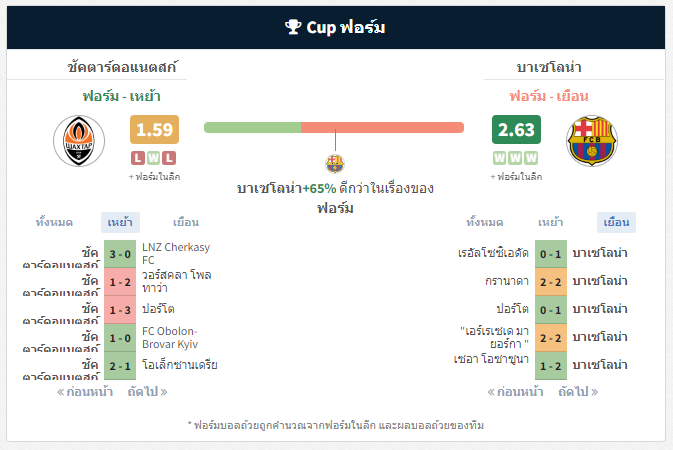Click the 2.63 Barcelona form rating box
The image size is (673, 450).
pyautogui.click(x=516, y=129)
